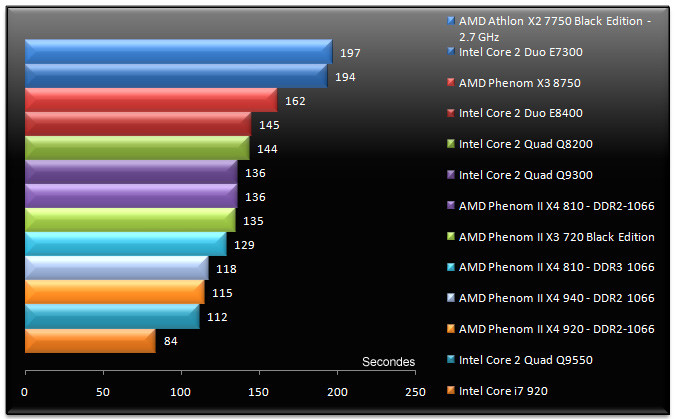Click the data label "144"
This screenshot has height=419, width=679.
[267, 149]
